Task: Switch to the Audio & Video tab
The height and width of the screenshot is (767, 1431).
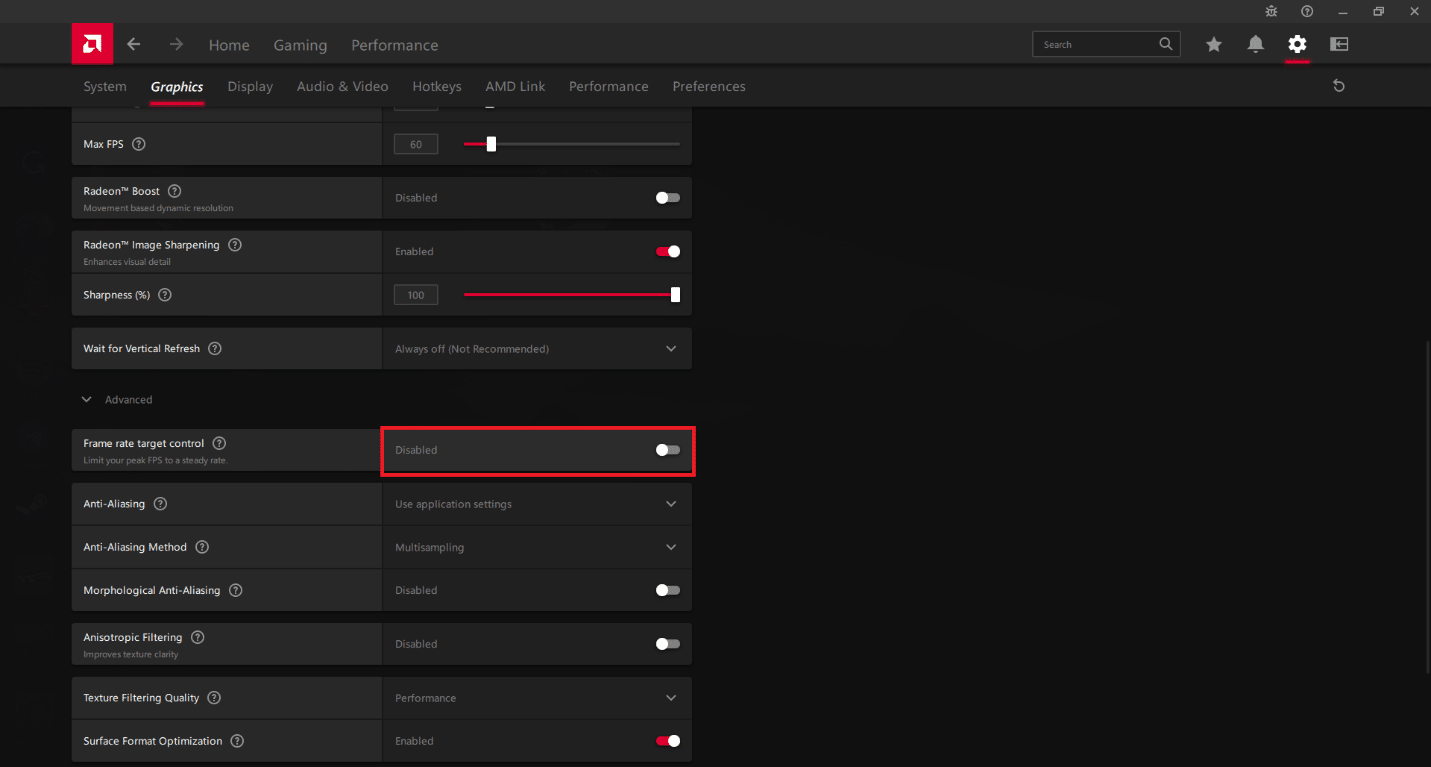Action: click(342, 86)
